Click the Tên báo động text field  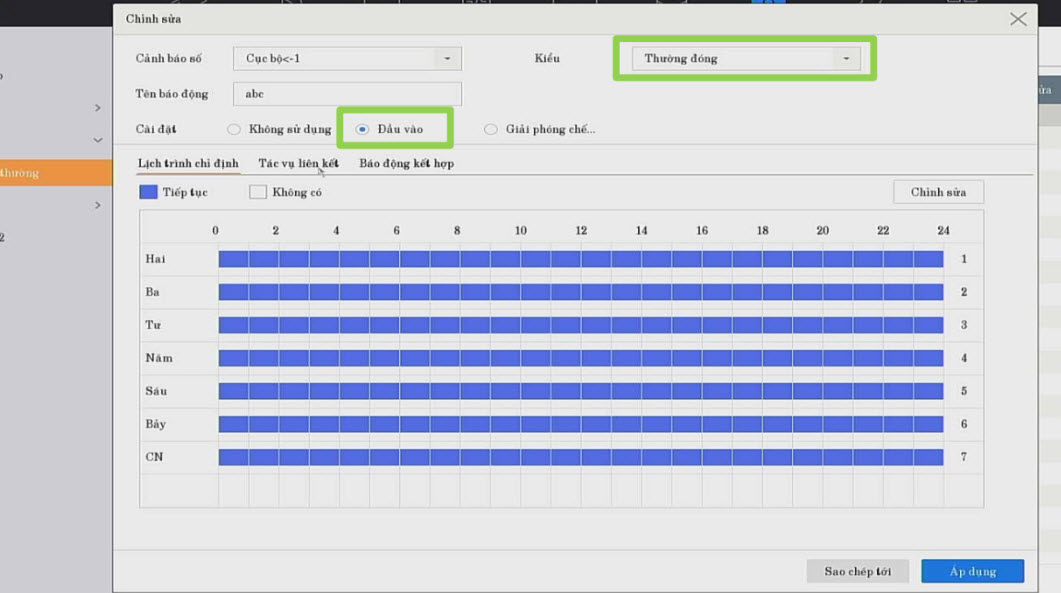click(x=347, y=94)
